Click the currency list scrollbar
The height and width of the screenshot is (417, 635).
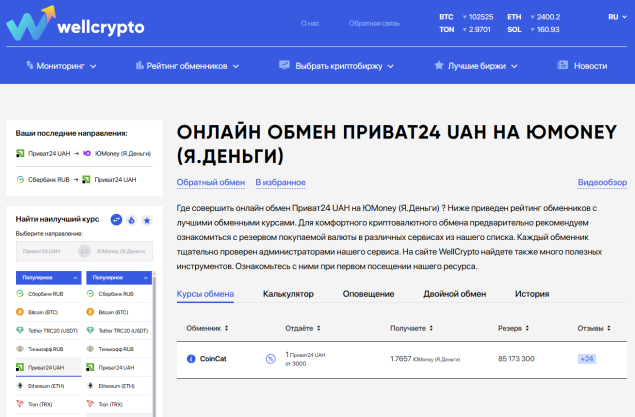point(154,344)
